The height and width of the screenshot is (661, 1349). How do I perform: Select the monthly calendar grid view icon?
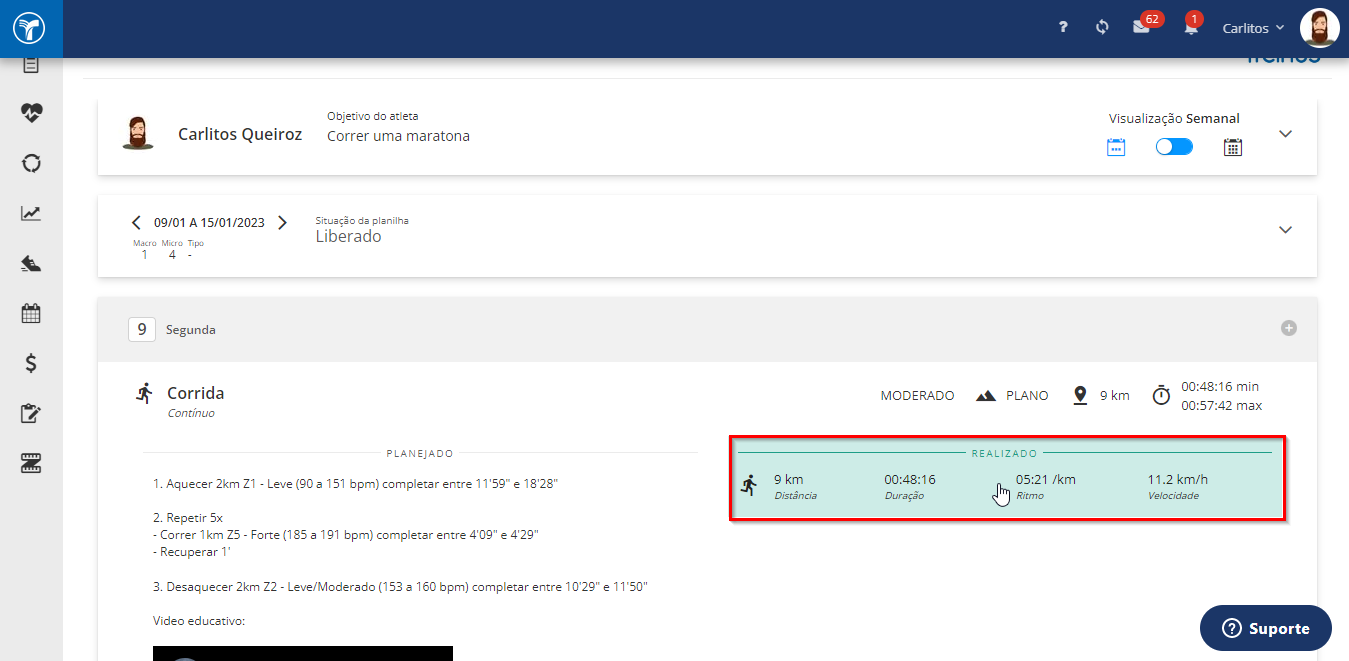[1233, 147]
